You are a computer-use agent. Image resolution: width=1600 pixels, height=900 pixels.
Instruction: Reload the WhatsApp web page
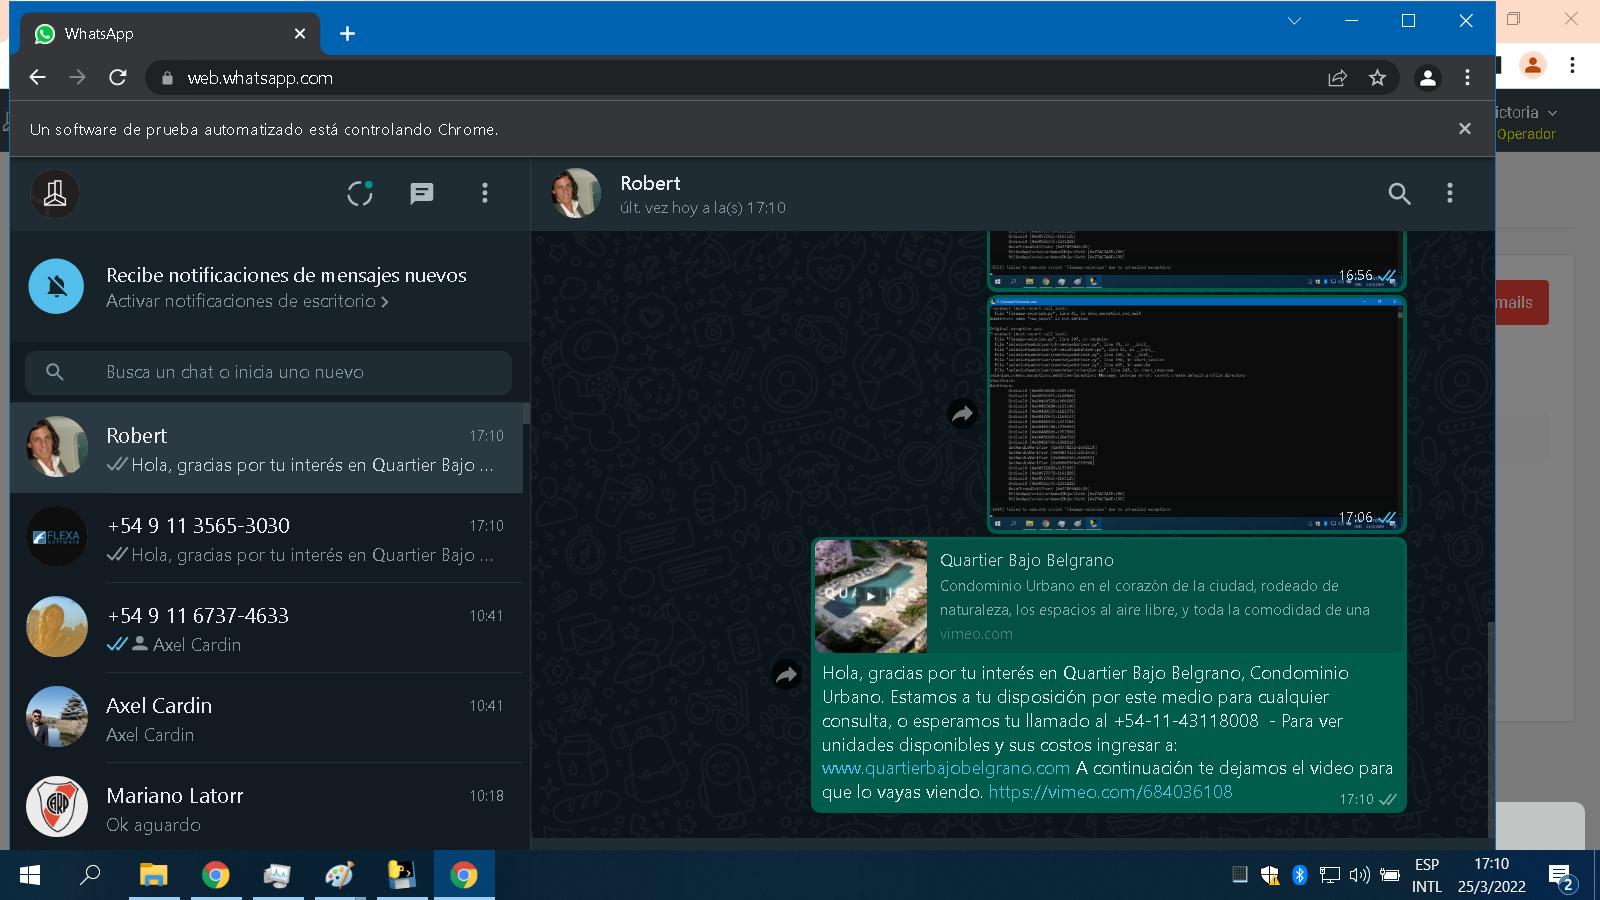coord(118,78)
